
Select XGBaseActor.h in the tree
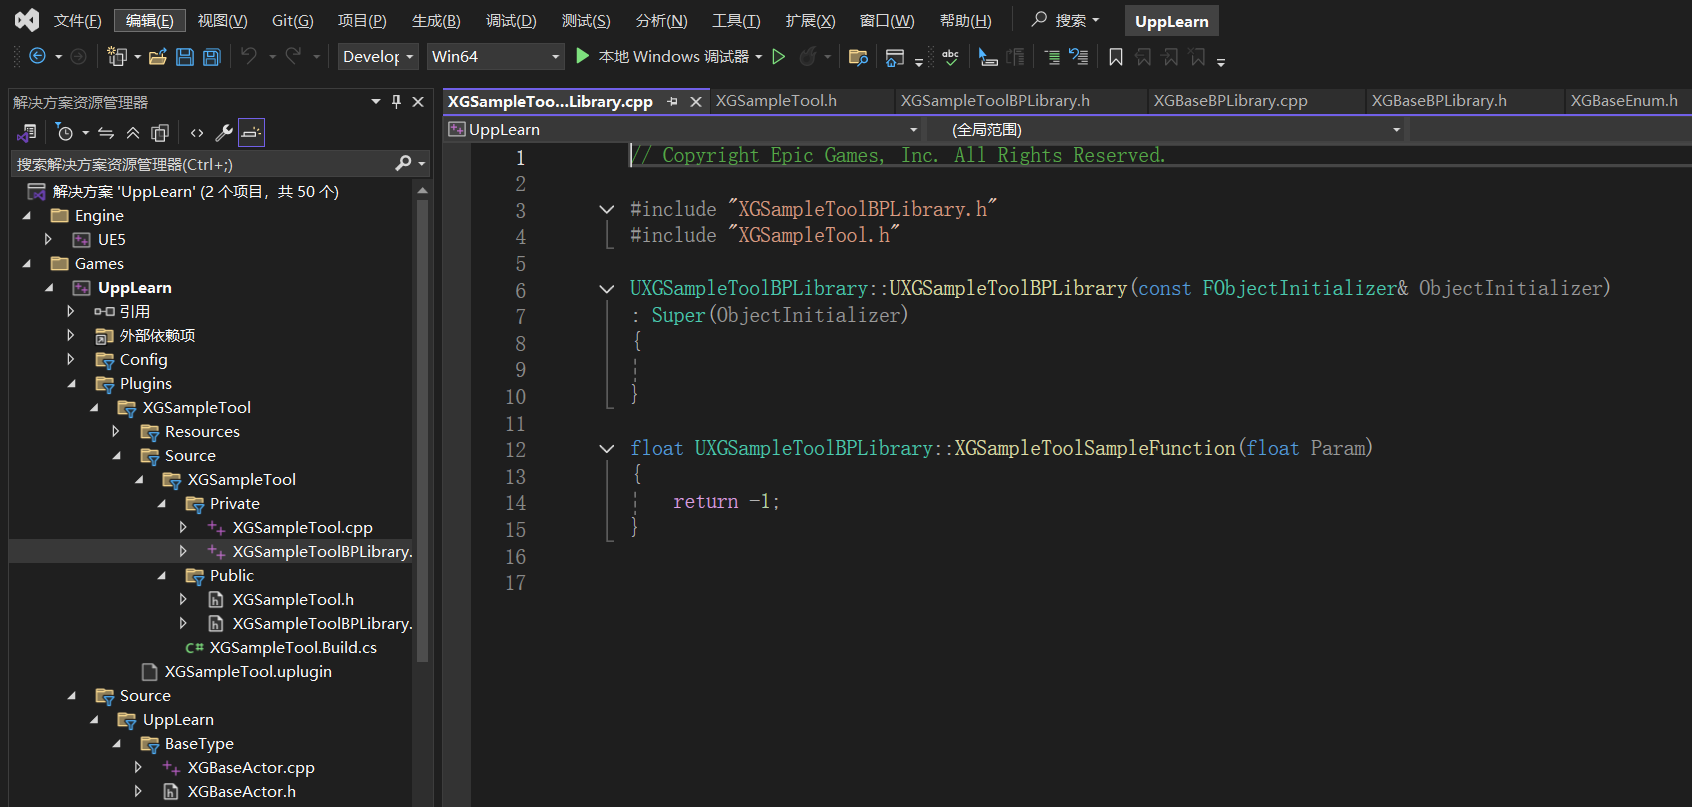point(241,791)
